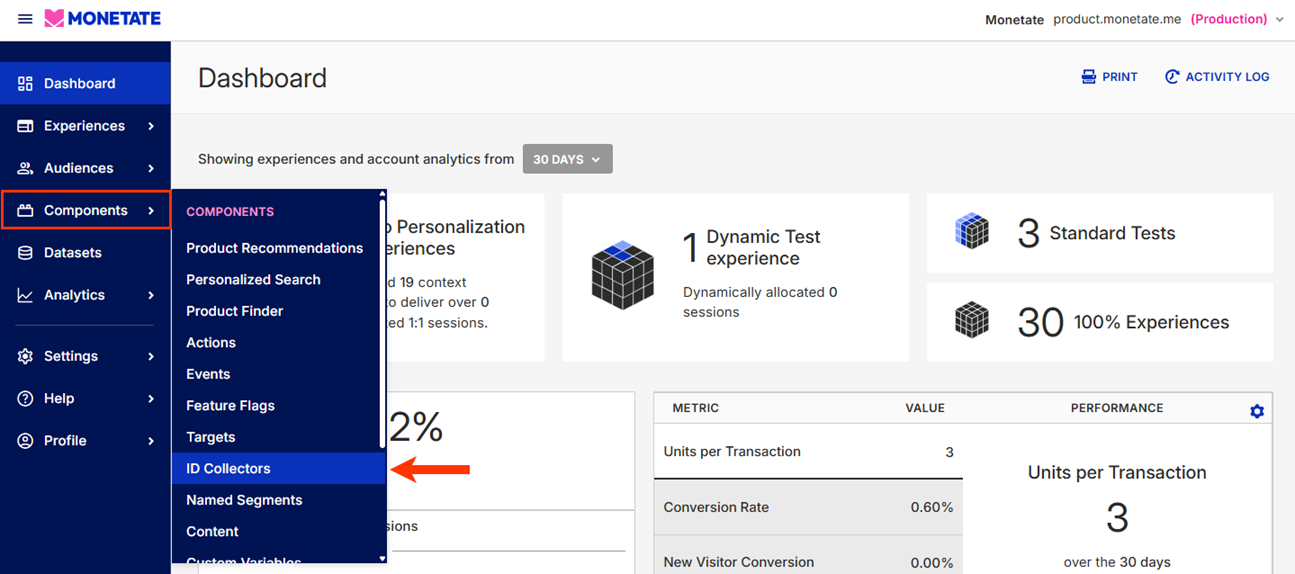The image size is (1295, 574).
Task: Open the Audiences sidebar item
Action: coord(85,168)
